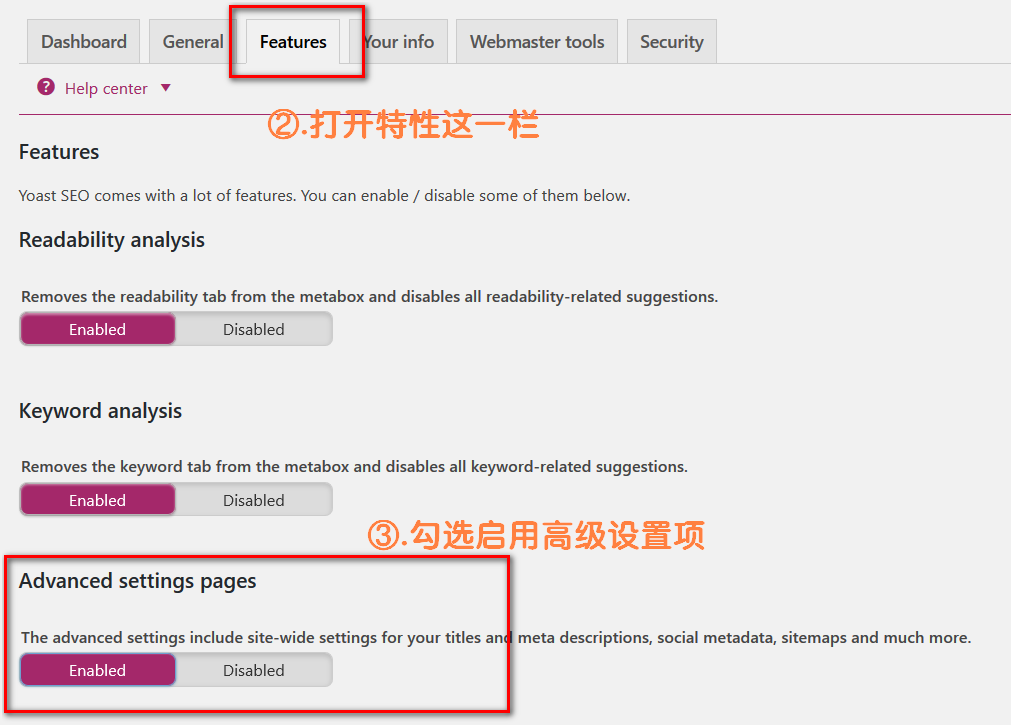The width and height of the screenshot is (1011, 725).
Task: Select the Features tab
Action: point(293,42)
